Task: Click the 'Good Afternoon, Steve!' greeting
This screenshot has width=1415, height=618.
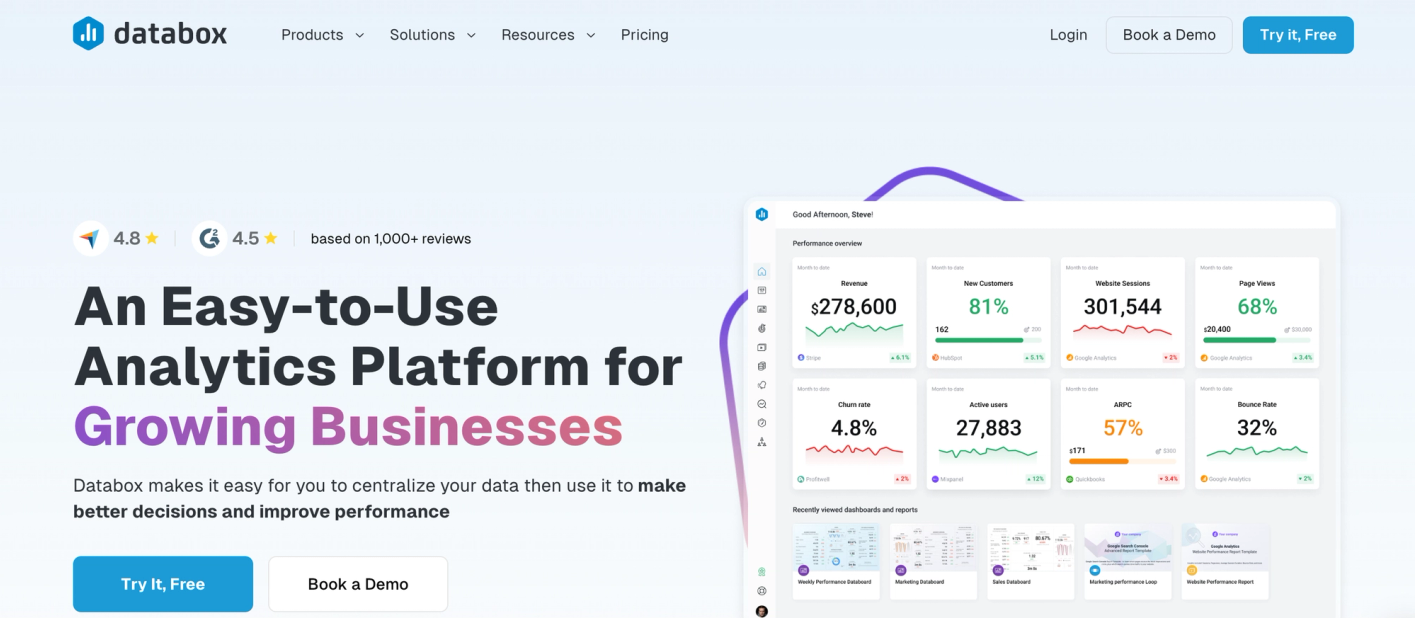Action: click(x=833, y=214)
